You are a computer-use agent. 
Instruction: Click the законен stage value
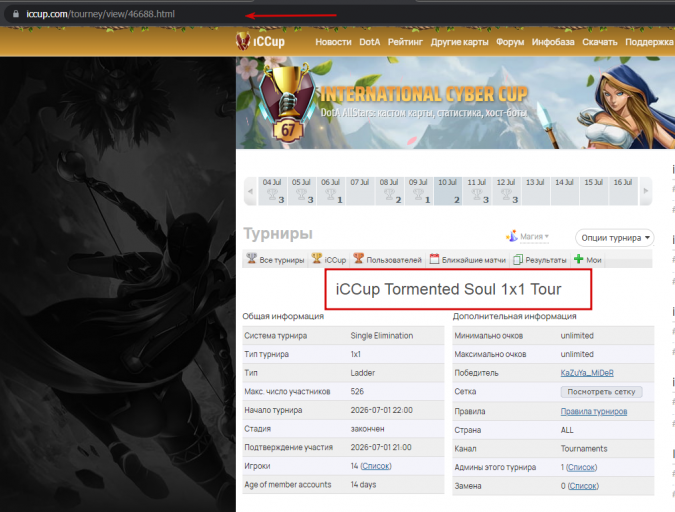(x=367, y=429)
